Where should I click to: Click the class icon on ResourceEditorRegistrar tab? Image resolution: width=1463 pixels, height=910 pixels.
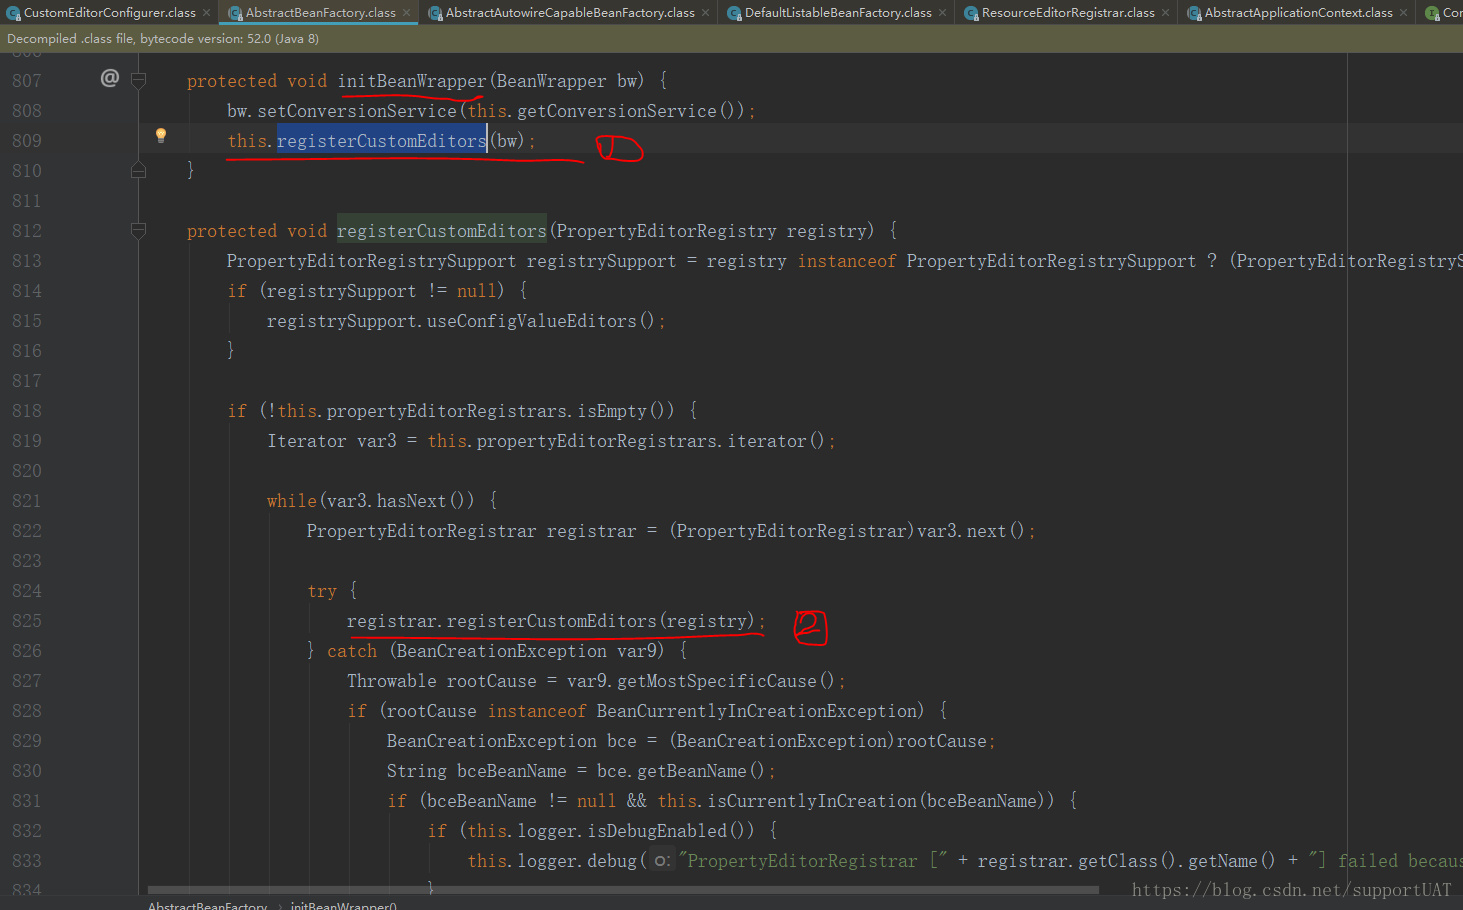tap(971, 13)
